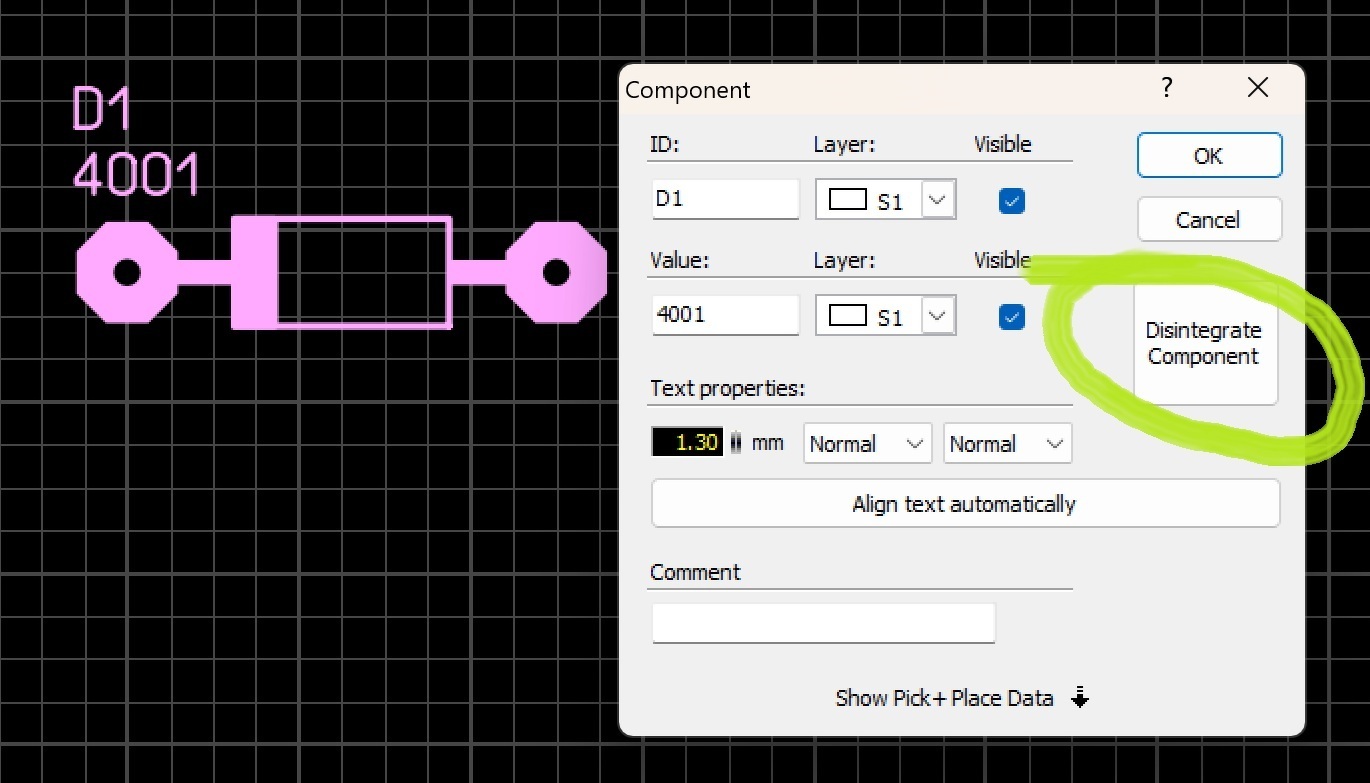1370x783 pixels.
Task: Expand the first Normal text style dropdown
Action: [x=867, y=444]
